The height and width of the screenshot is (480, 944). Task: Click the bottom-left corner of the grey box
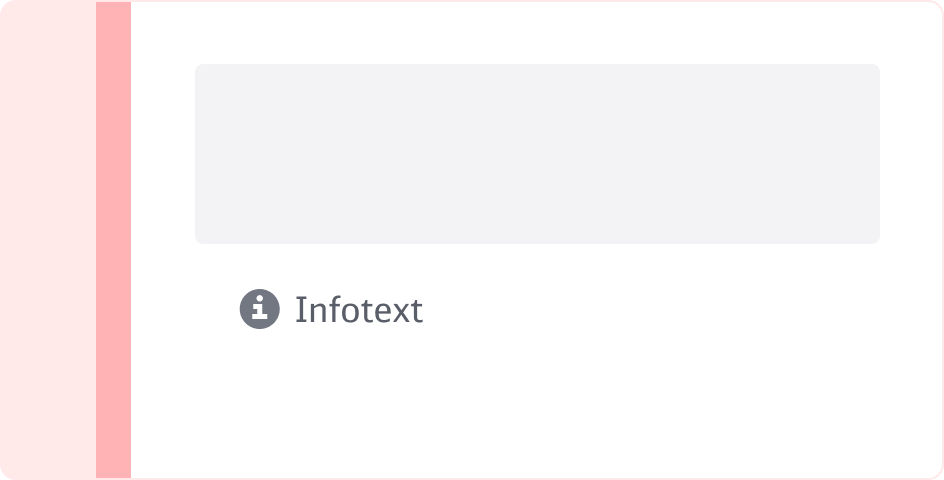pyautogui.click(x=199, y=240)
